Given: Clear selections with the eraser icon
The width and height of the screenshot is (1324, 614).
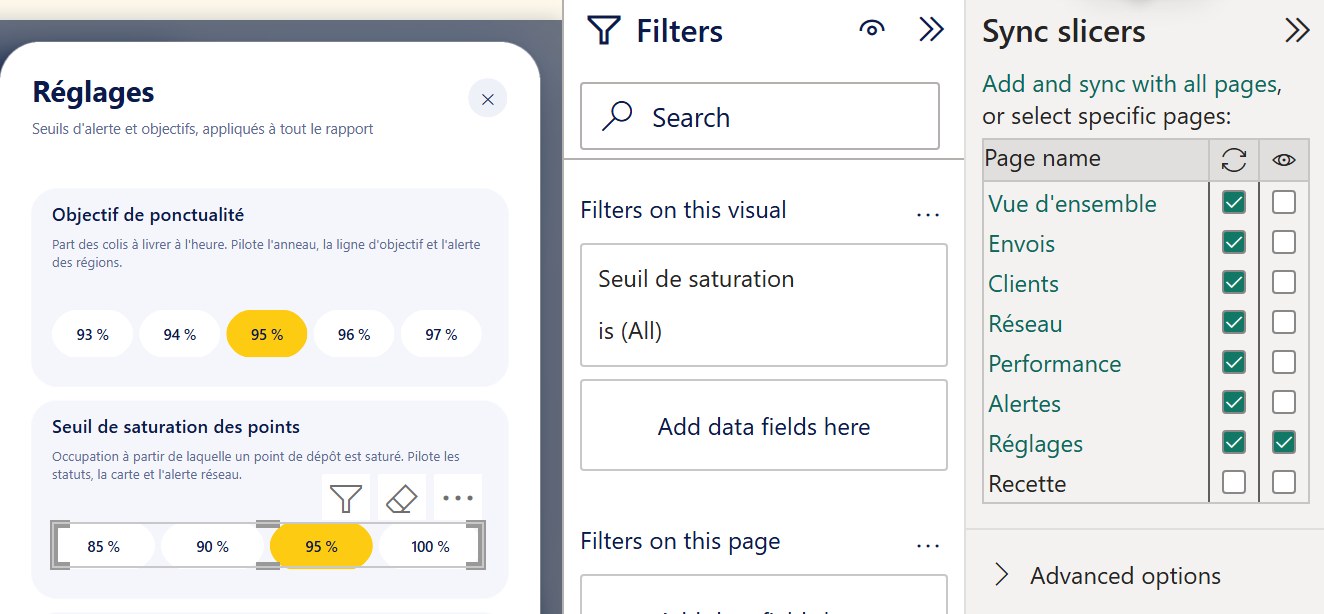Looking at the screenshot, I should point(401,498).
